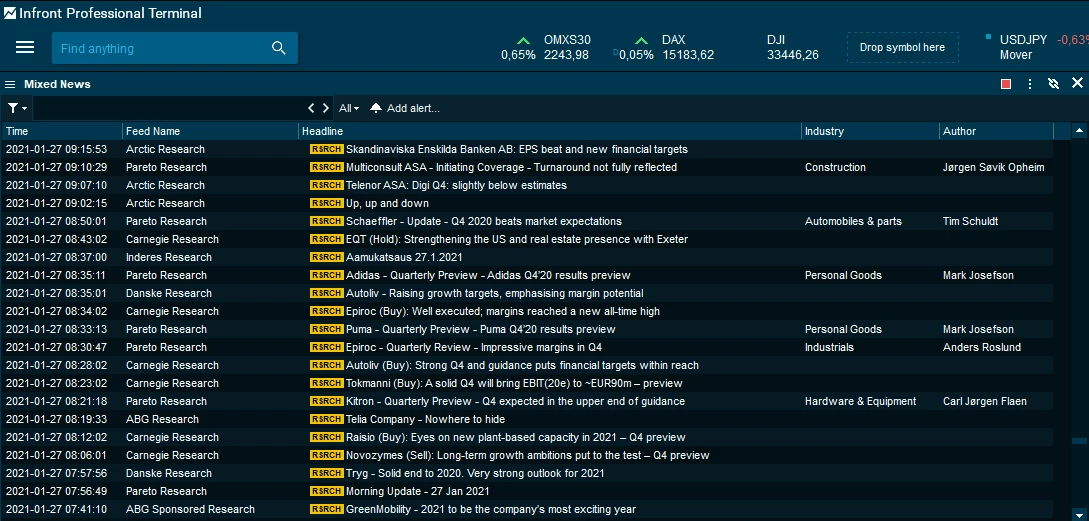Image resolution: width=1089 pixels, height=521 pixels.
Task: Open the three-dot more options menu
Action: 1030,84
